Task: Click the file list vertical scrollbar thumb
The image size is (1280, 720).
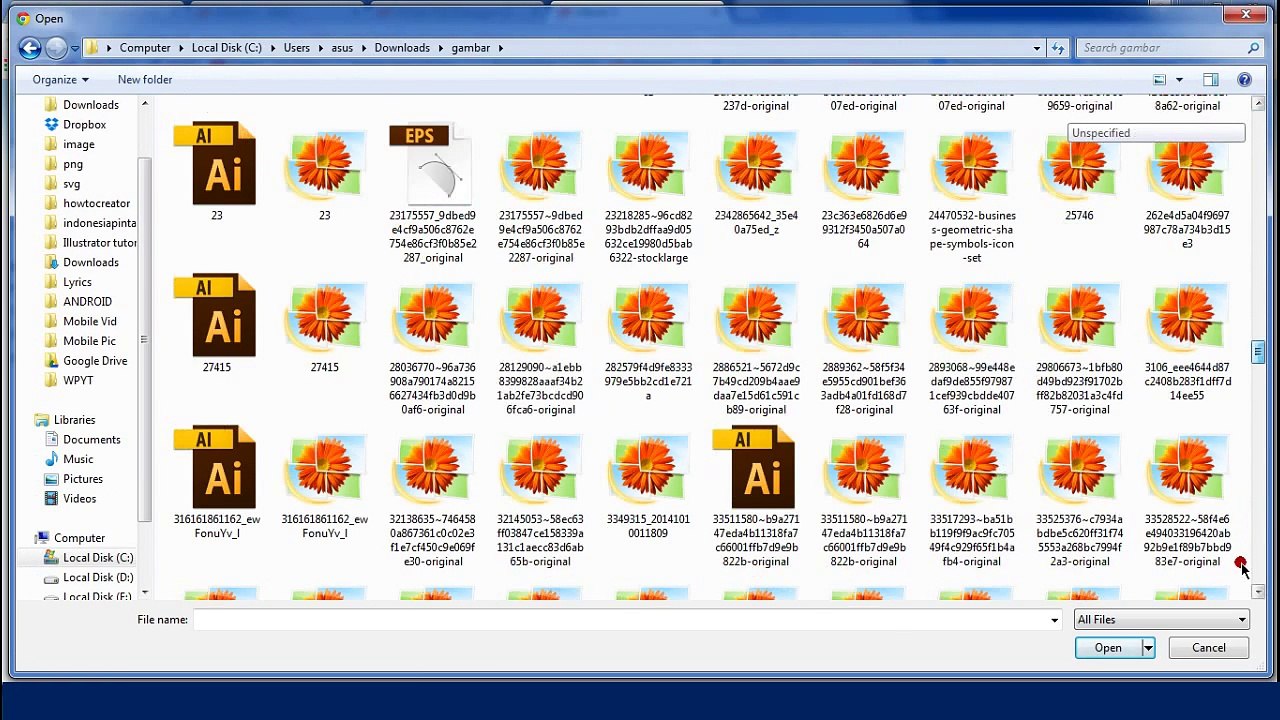Action: point(1257,352)
